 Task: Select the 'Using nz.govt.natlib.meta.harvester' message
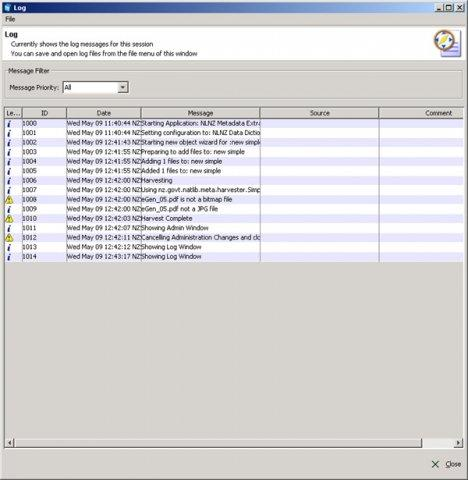pos(201,190)
